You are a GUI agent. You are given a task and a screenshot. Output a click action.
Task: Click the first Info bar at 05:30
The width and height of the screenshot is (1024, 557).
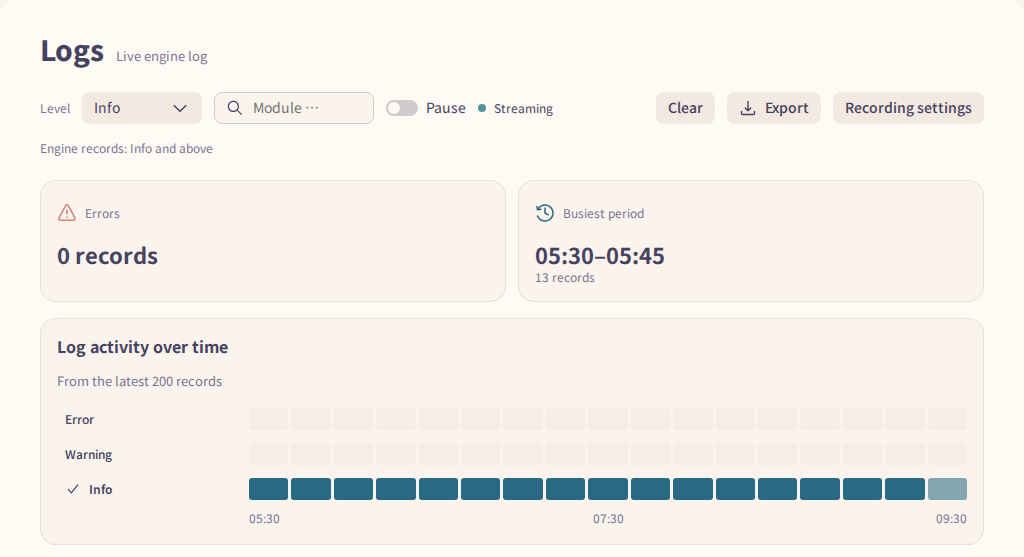pos(268,489)
